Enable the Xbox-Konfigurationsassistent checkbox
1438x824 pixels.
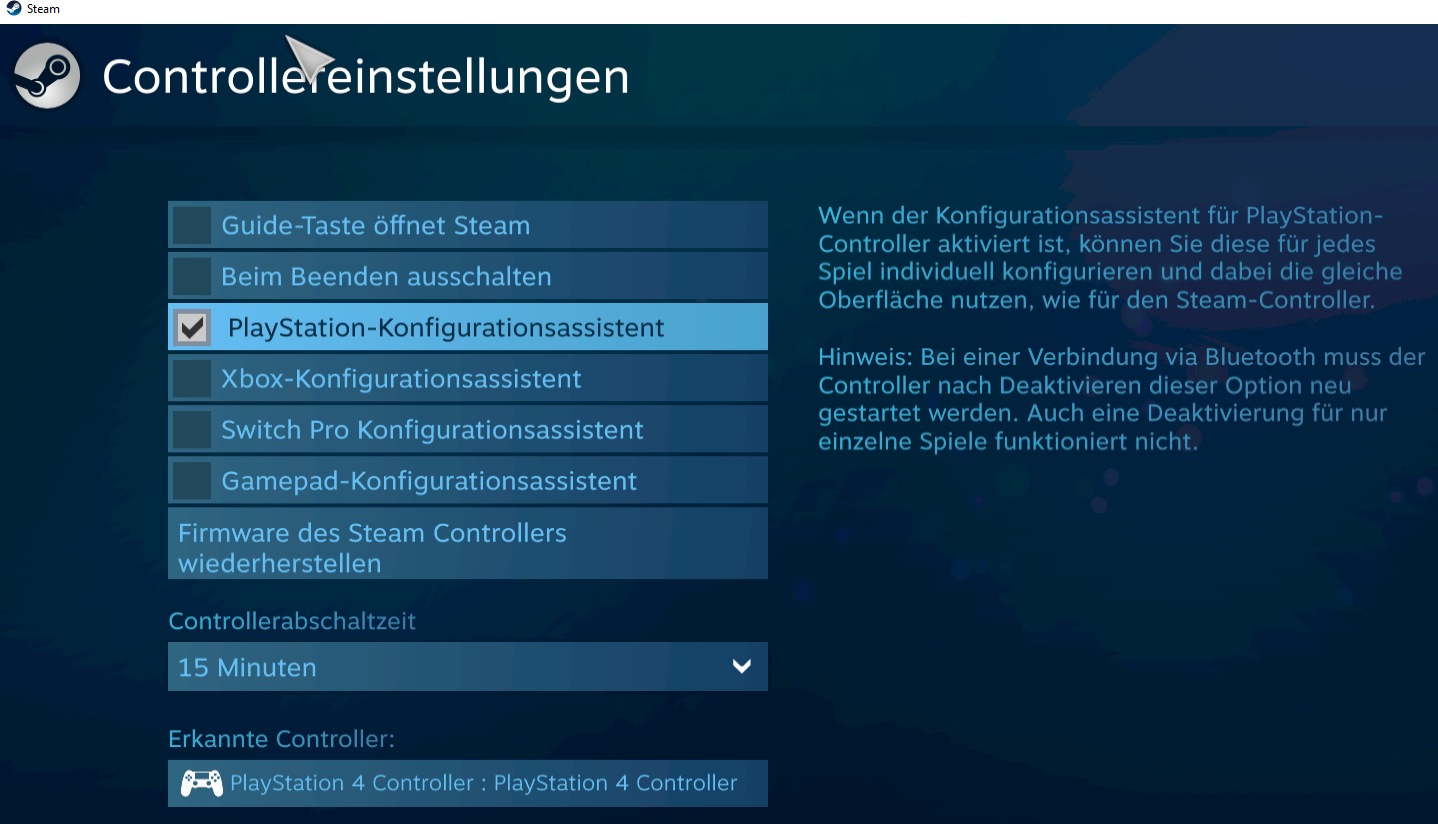pos(191,379)
